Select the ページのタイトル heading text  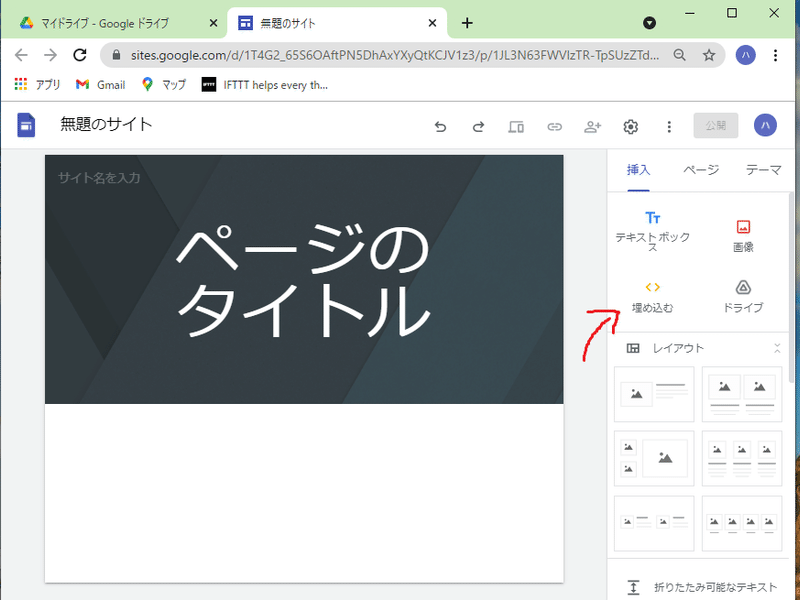point(304,281)
